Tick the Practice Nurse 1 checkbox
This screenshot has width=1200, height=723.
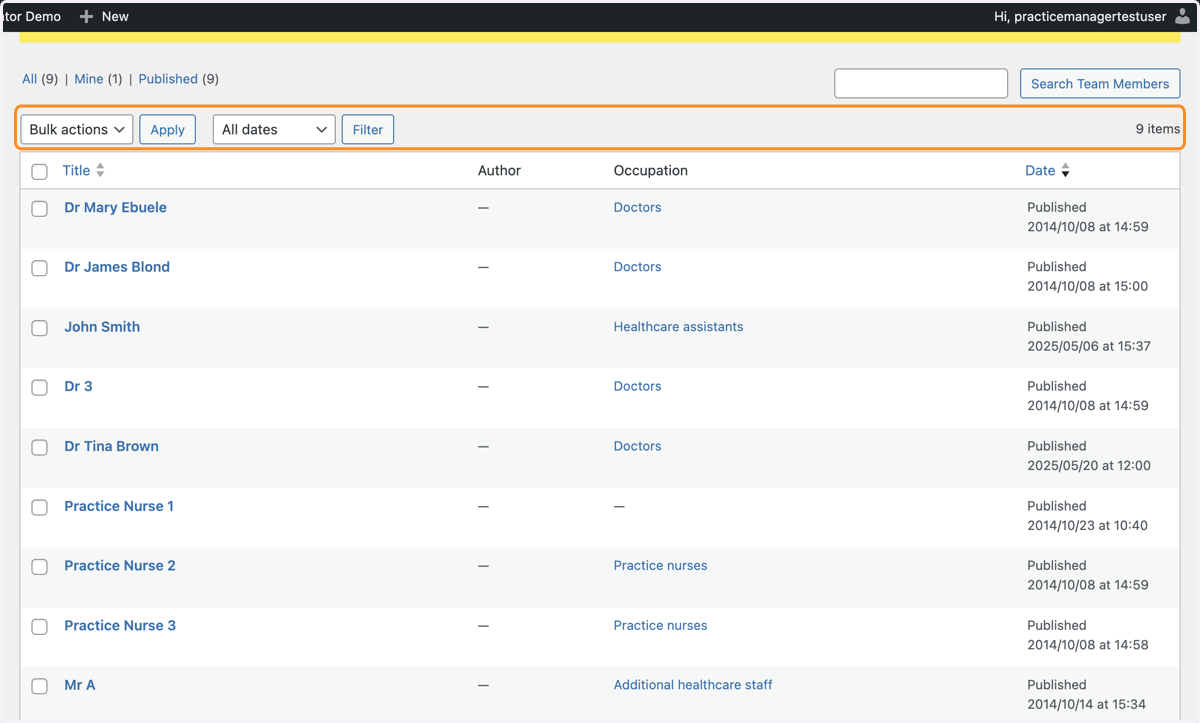pos(40,507)
